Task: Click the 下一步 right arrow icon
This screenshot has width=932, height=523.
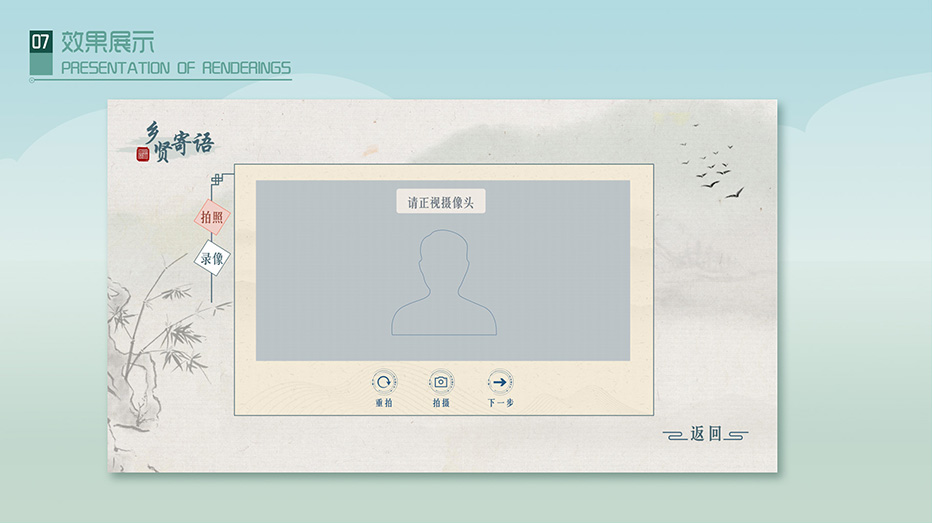Action: (500, 381)
